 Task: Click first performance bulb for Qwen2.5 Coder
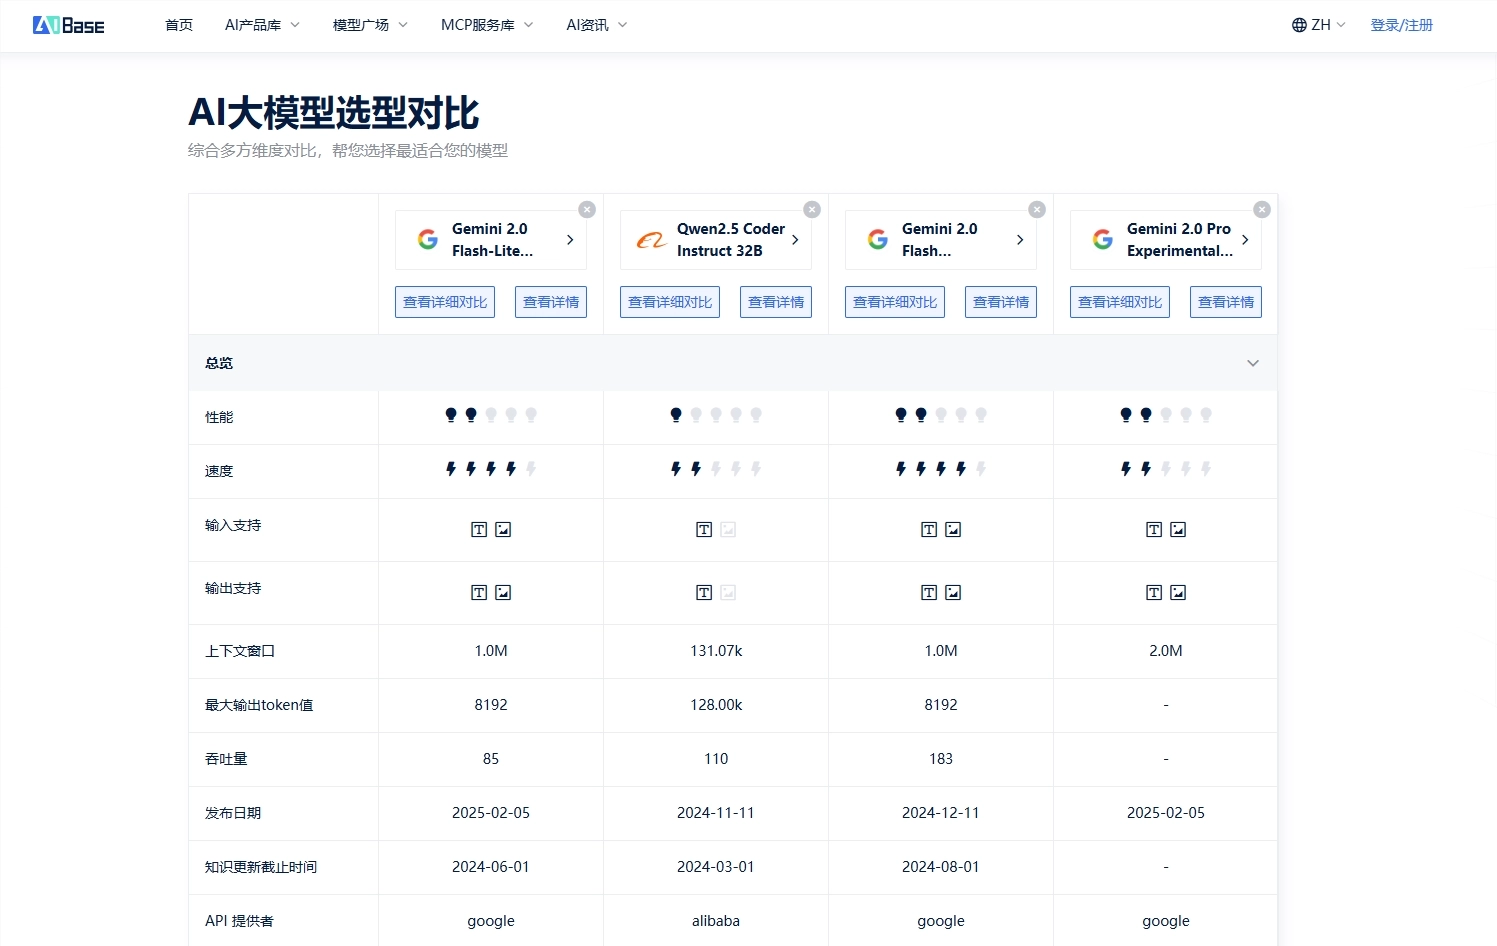click(676, 415)
